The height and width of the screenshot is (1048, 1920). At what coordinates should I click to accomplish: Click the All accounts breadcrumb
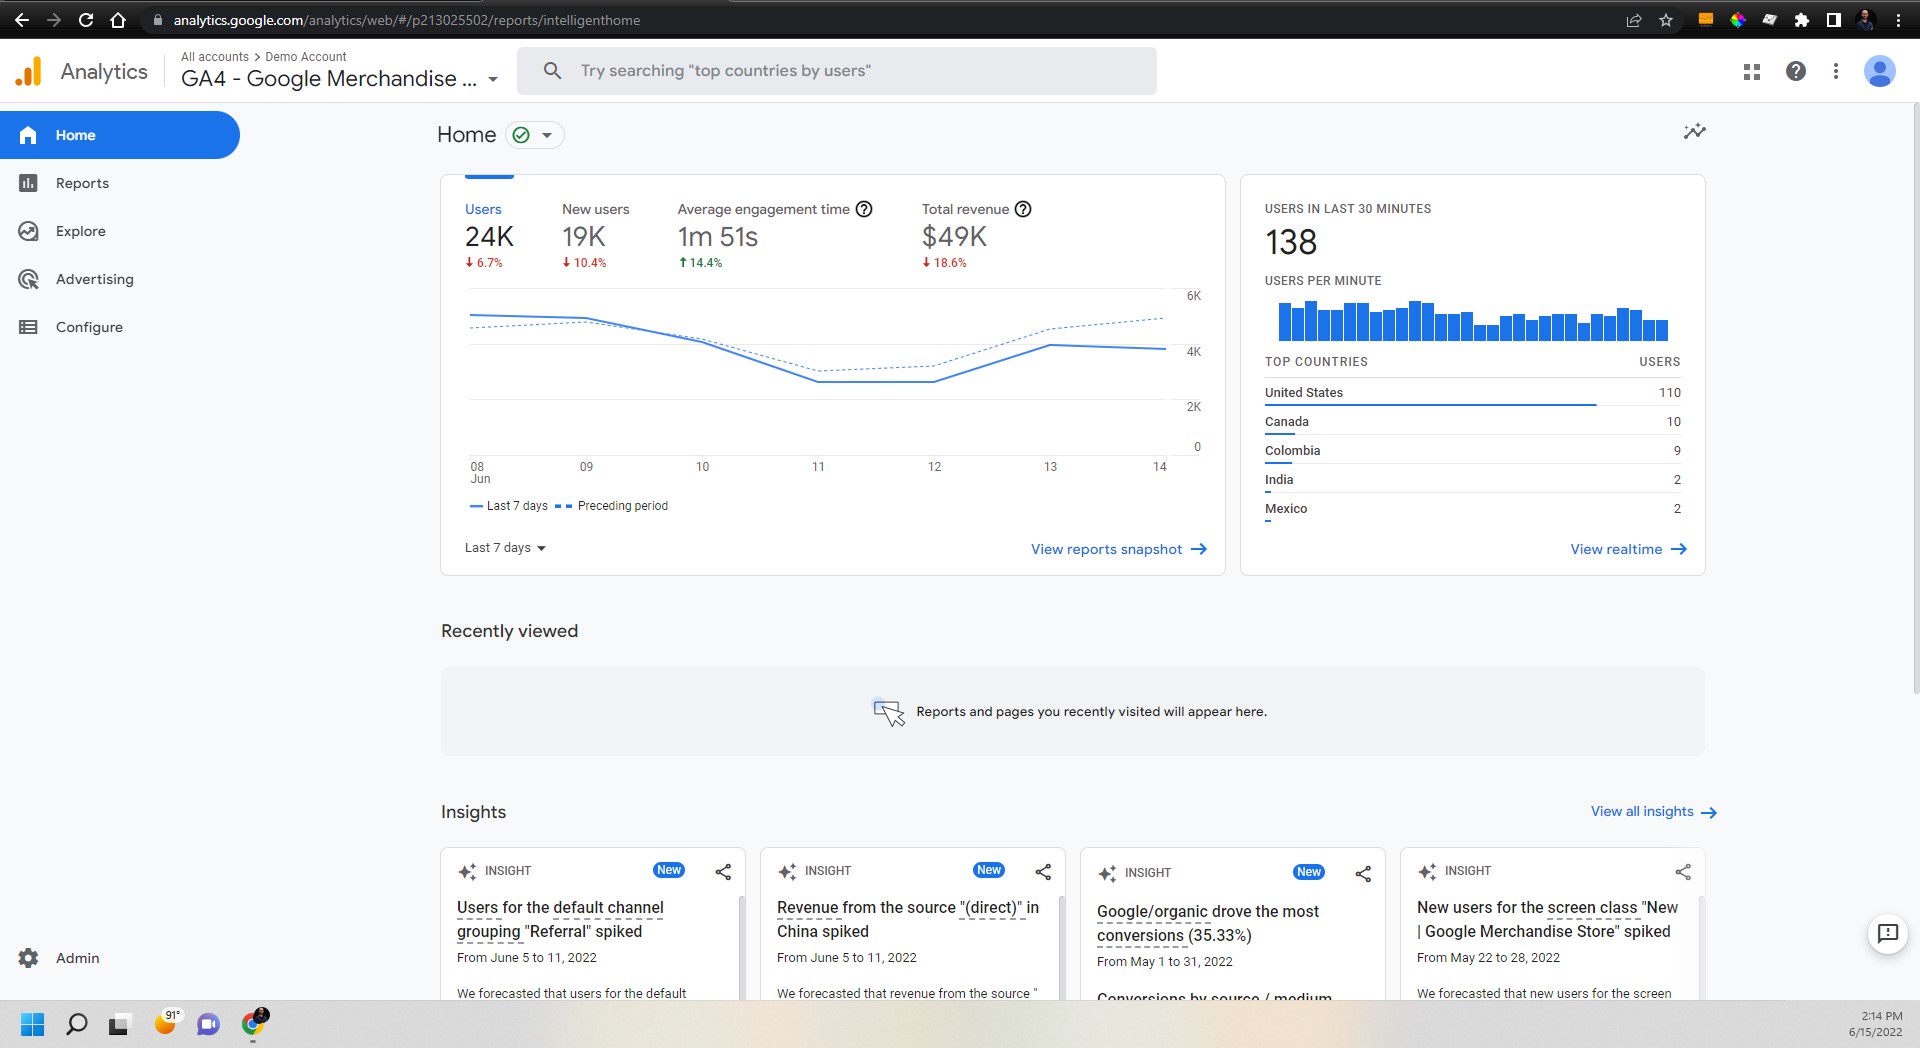click(214, 57)
